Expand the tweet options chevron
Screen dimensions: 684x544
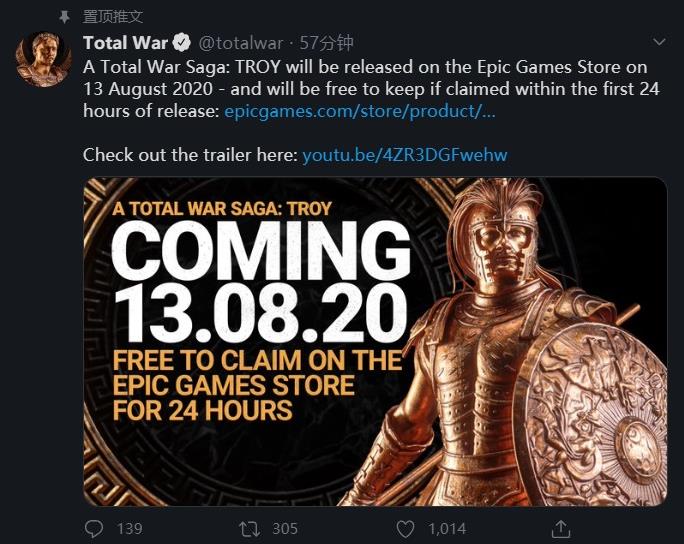659,43
